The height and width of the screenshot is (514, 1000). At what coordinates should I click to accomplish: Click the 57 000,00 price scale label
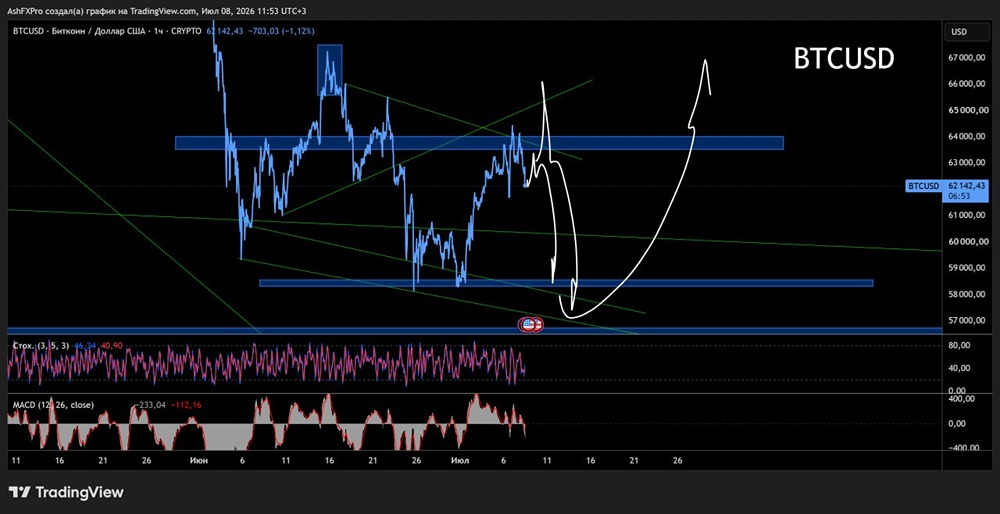[x=965, y=321]
